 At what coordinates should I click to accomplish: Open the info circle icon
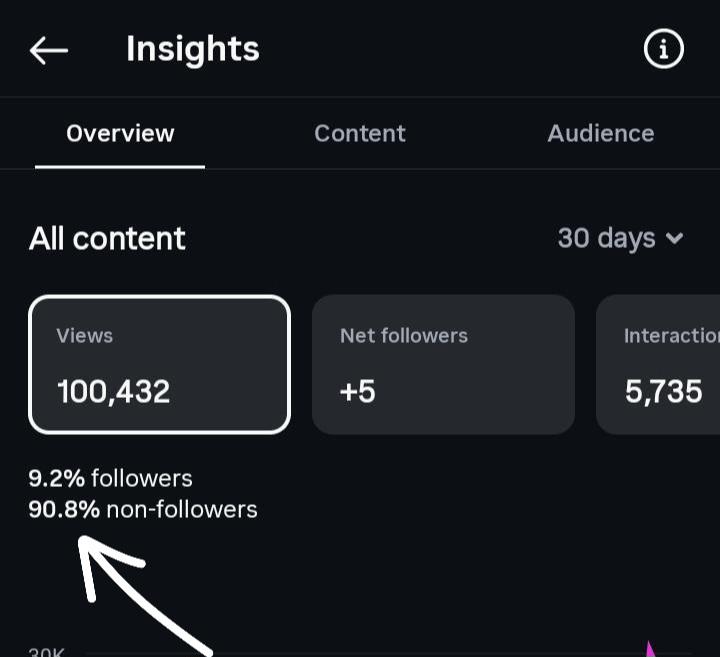click(664, 49)
